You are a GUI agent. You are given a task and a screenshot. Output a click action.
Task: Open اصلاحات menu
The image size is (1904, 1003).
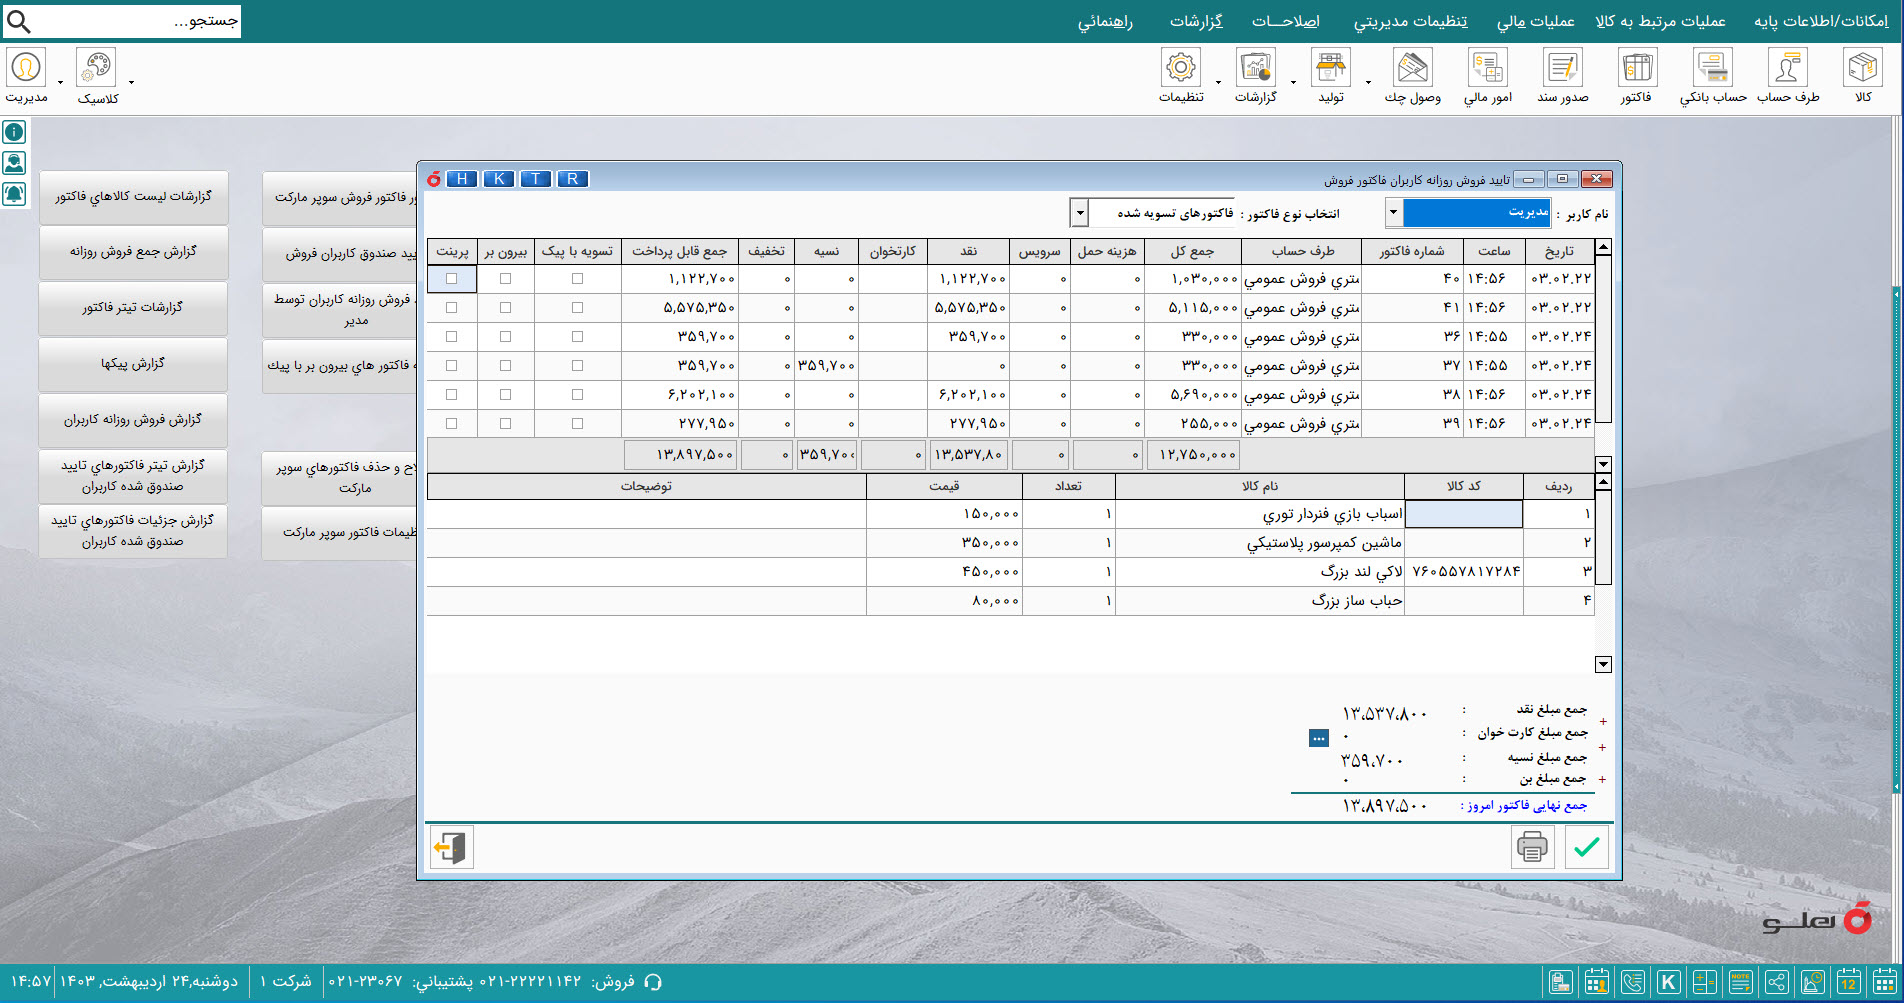click(1286, 21)
